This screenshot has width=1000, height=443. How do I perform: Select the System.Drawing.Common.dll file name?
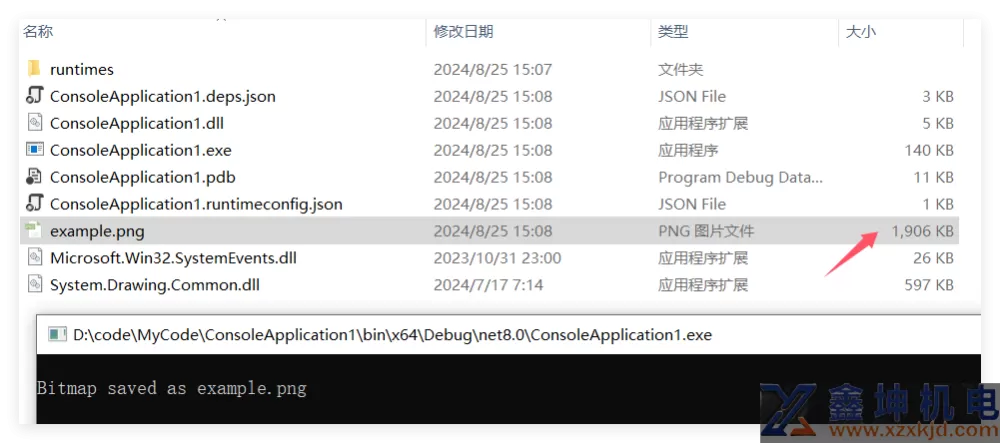(154, 285)
